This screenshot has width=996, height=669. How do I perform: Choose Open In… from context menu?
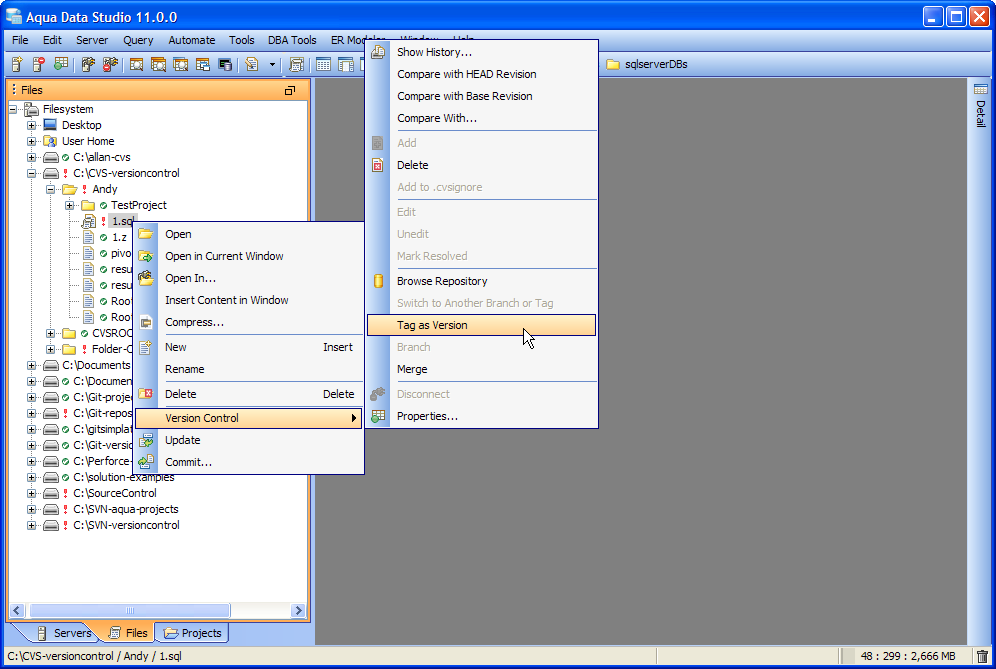(248, 278)
